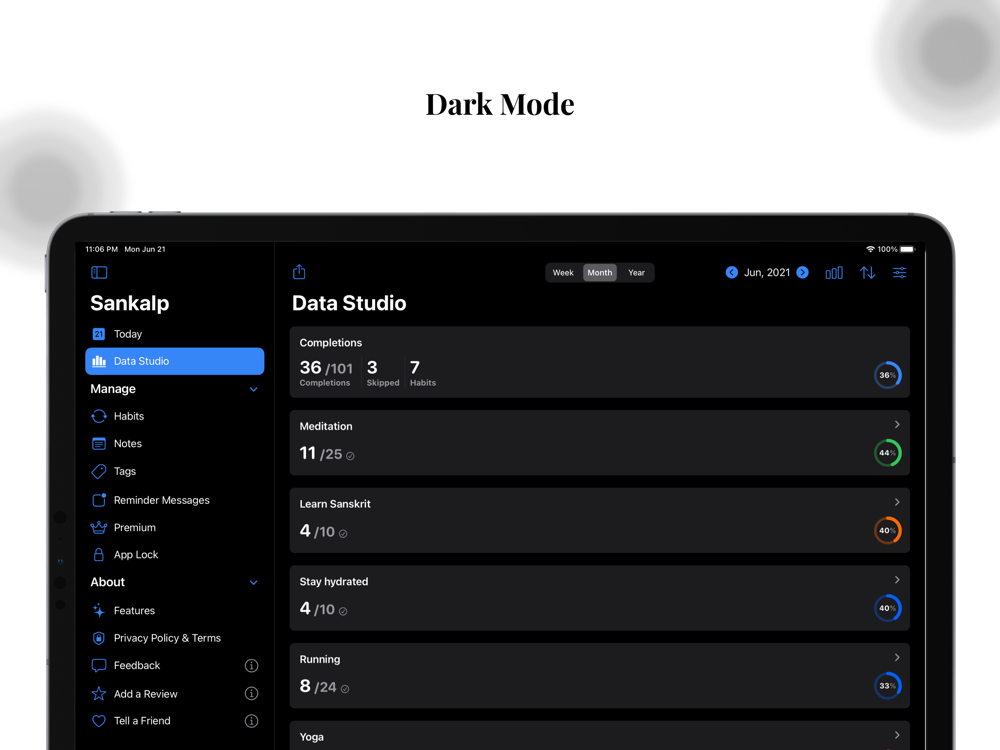Collapse the Manage section

[254, 389]
